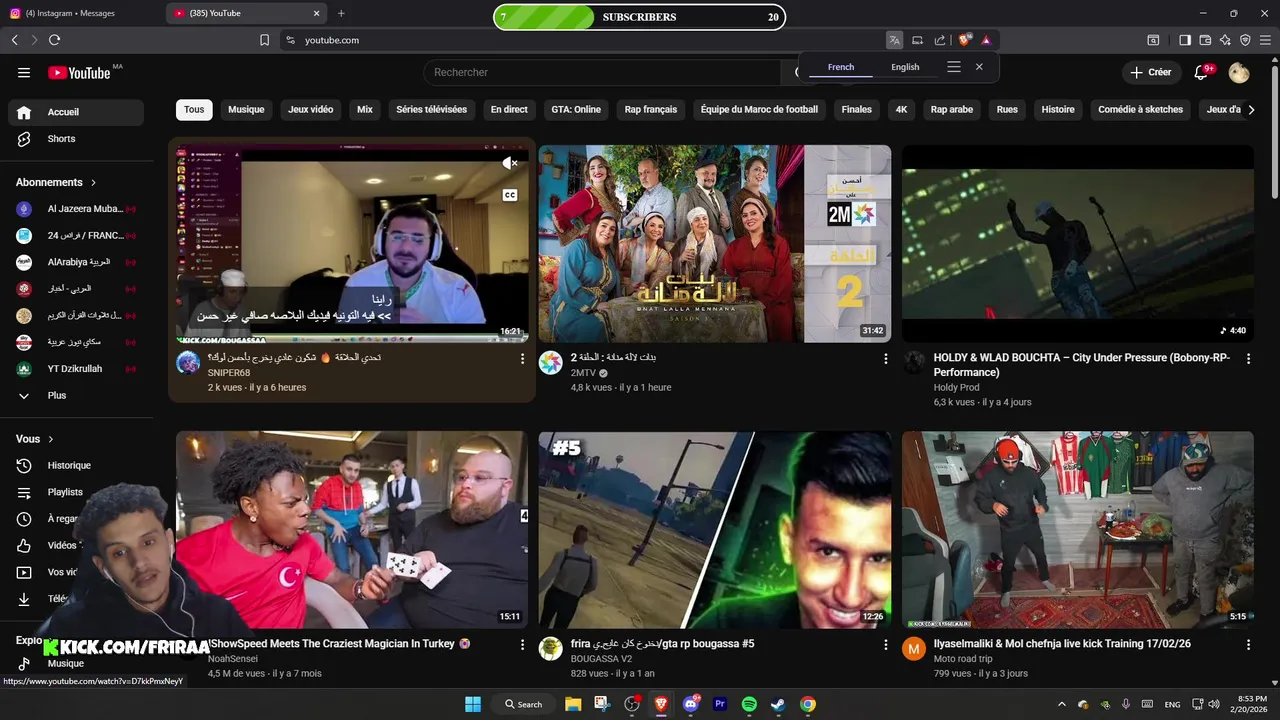Select the Rap français filter chip

651,110
